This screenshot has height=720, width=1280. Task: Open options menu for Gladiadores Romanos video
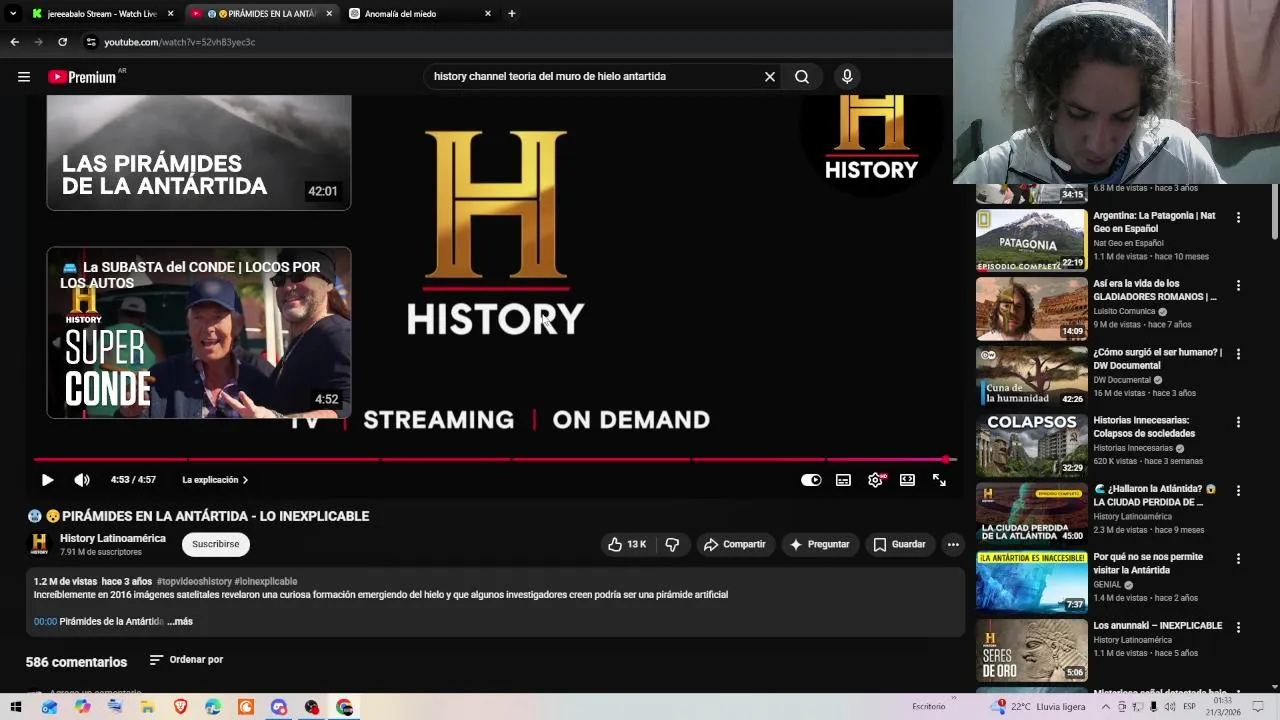tap(1238, 285)
